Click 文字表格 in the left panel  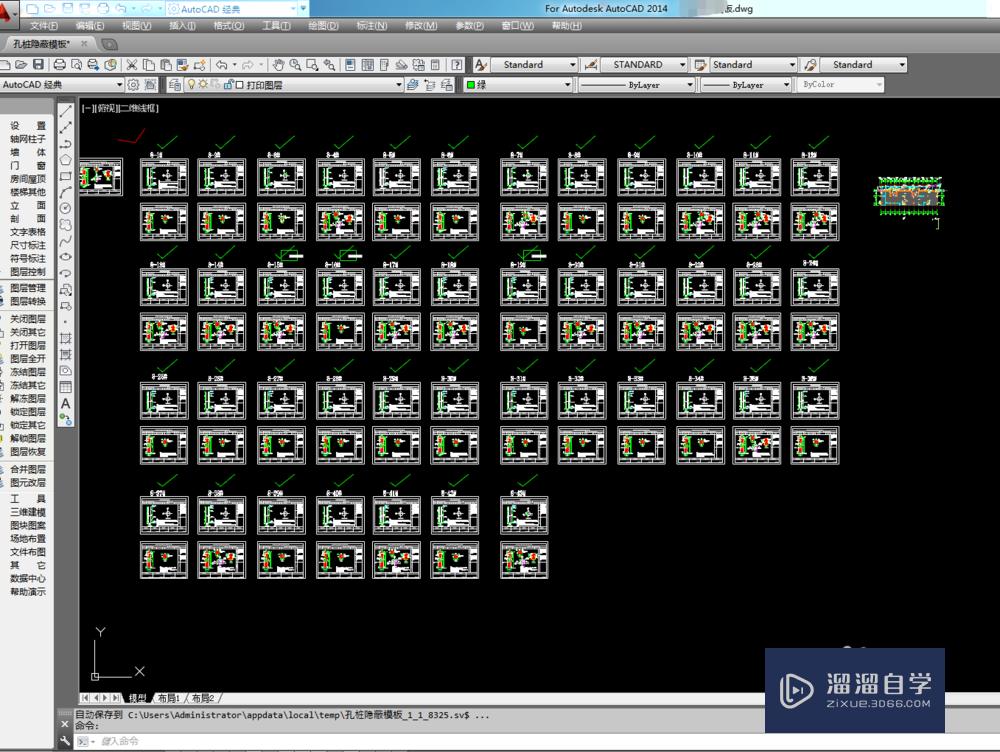27,232
